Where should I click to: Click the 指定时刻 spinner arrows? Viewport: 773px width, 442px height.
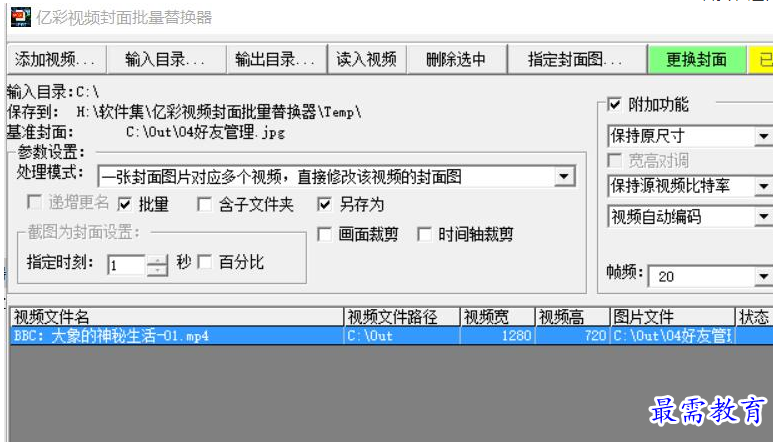(x=157, y=265)
